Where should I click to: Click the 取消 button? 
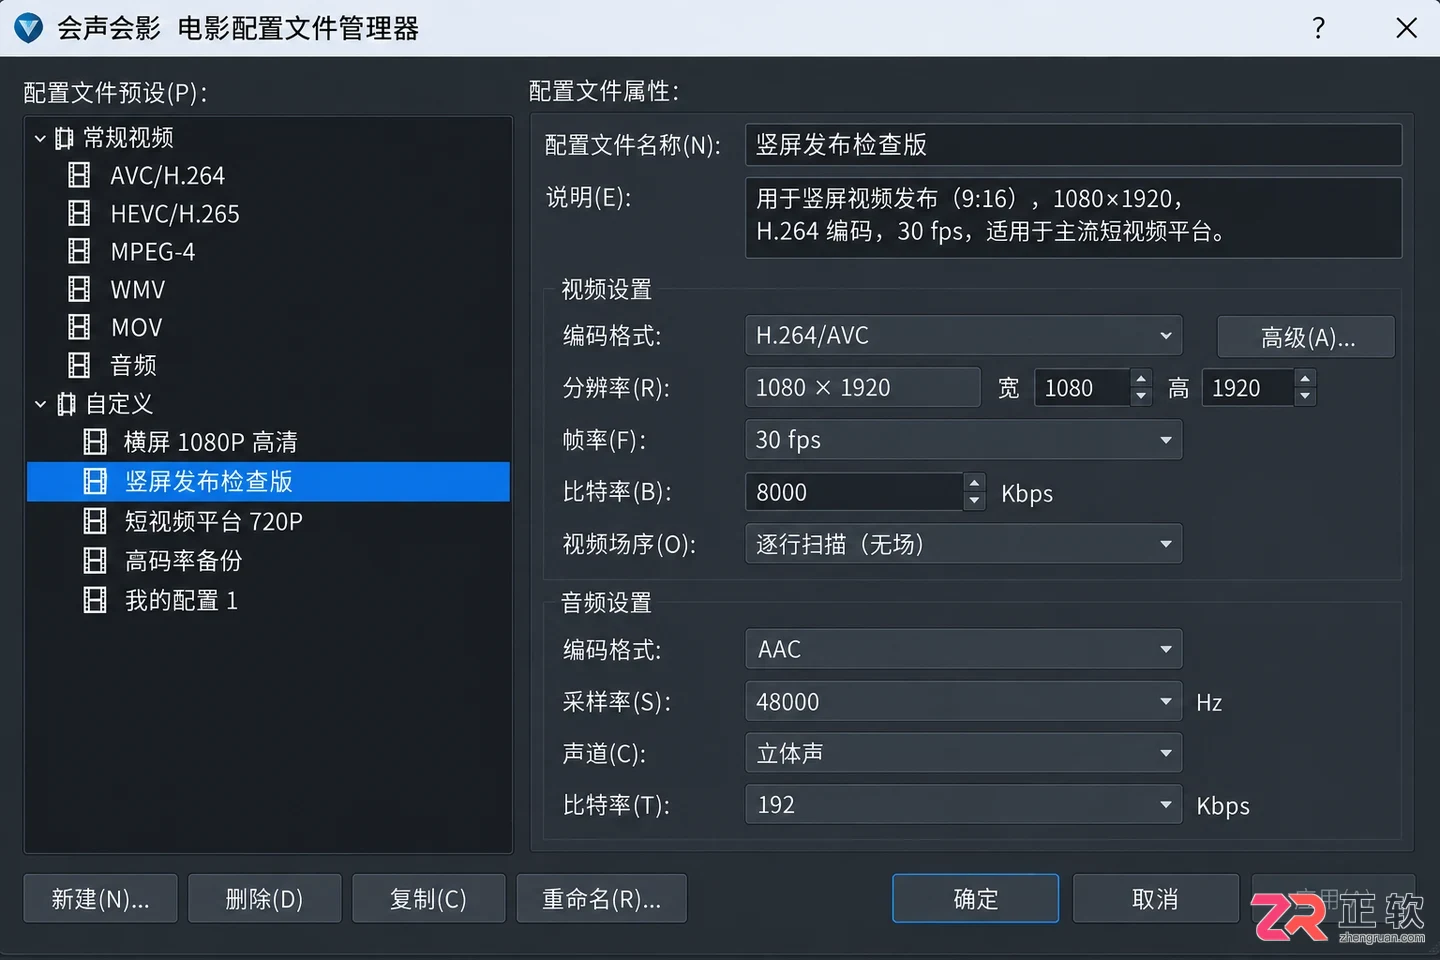coord(1155,899)
